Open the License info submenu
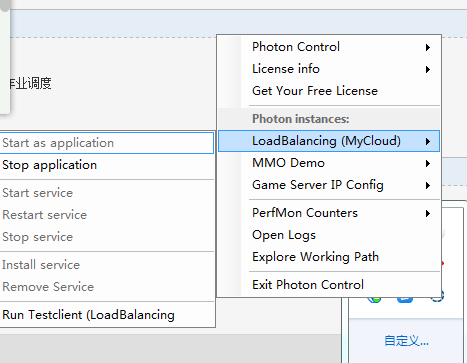 [x=329, y=69]
